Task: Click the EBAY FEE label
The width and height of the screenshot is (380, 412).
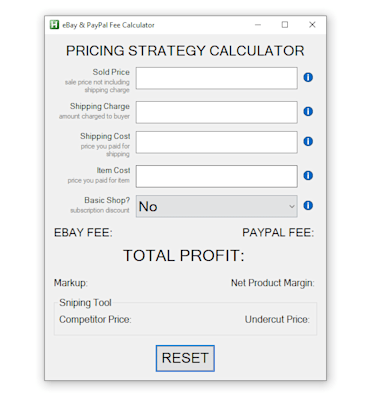Action: [83, 233]
